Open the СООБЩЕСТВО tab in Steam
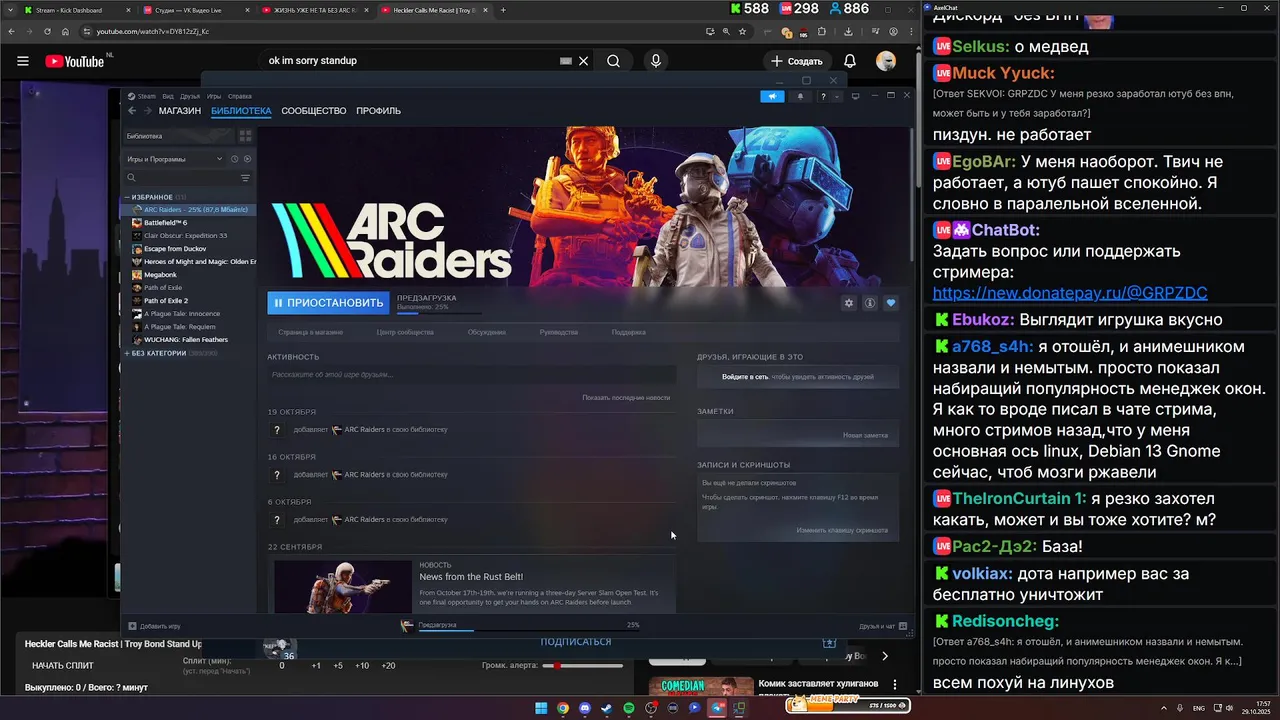The width and height of the screenshot is (1280, 720). coord(313,111)
